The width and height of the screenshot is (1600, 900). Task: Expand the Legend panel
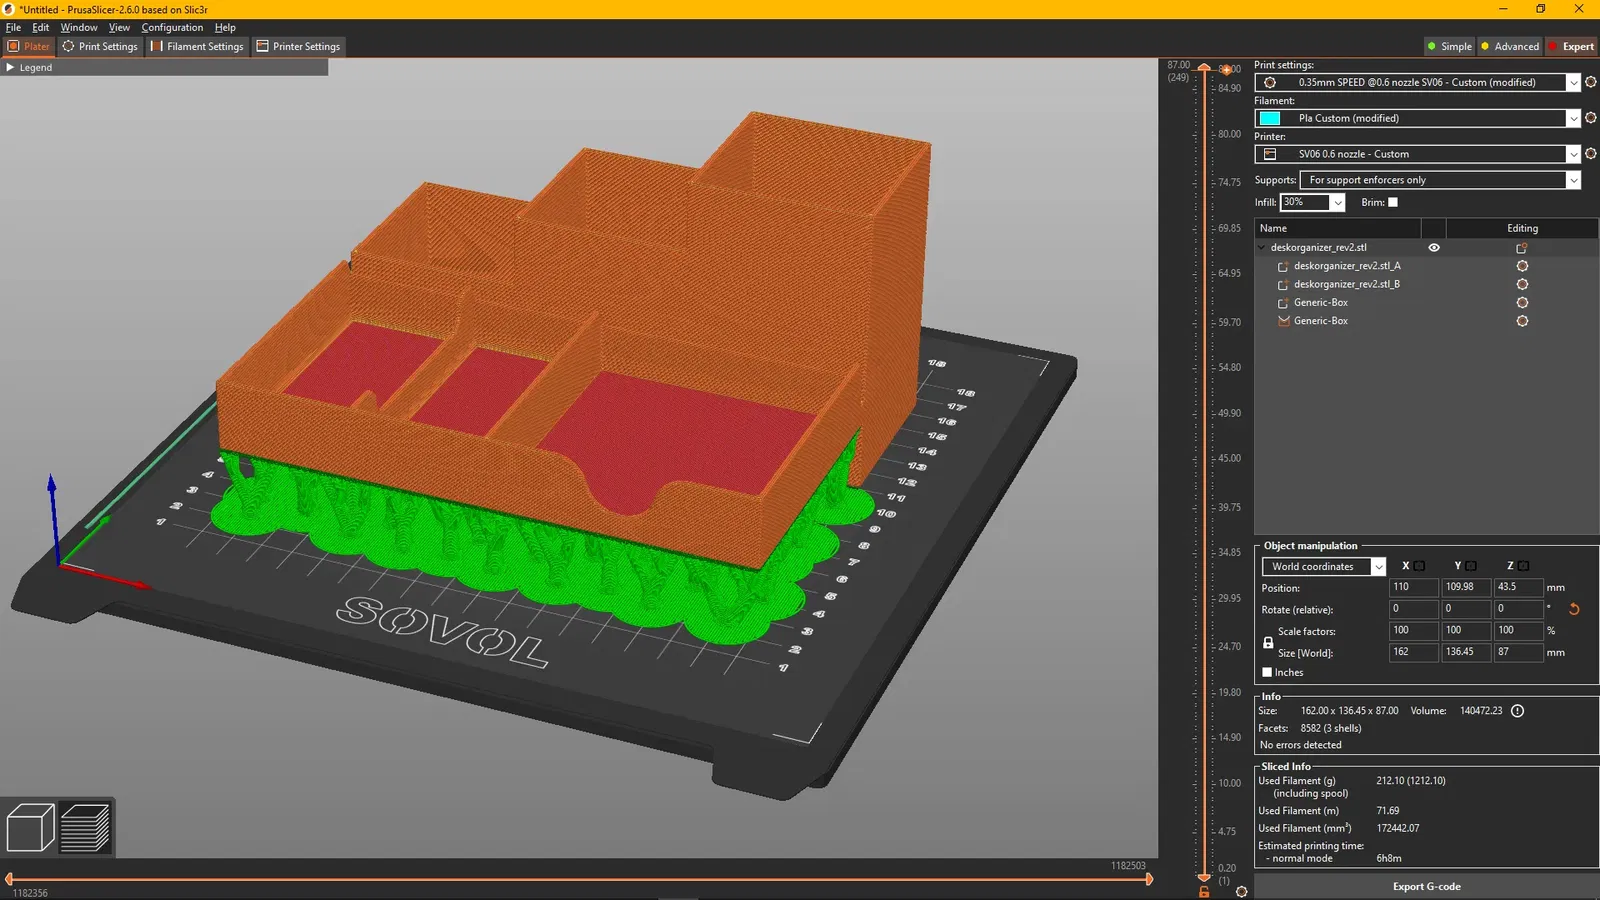point(10,68)
